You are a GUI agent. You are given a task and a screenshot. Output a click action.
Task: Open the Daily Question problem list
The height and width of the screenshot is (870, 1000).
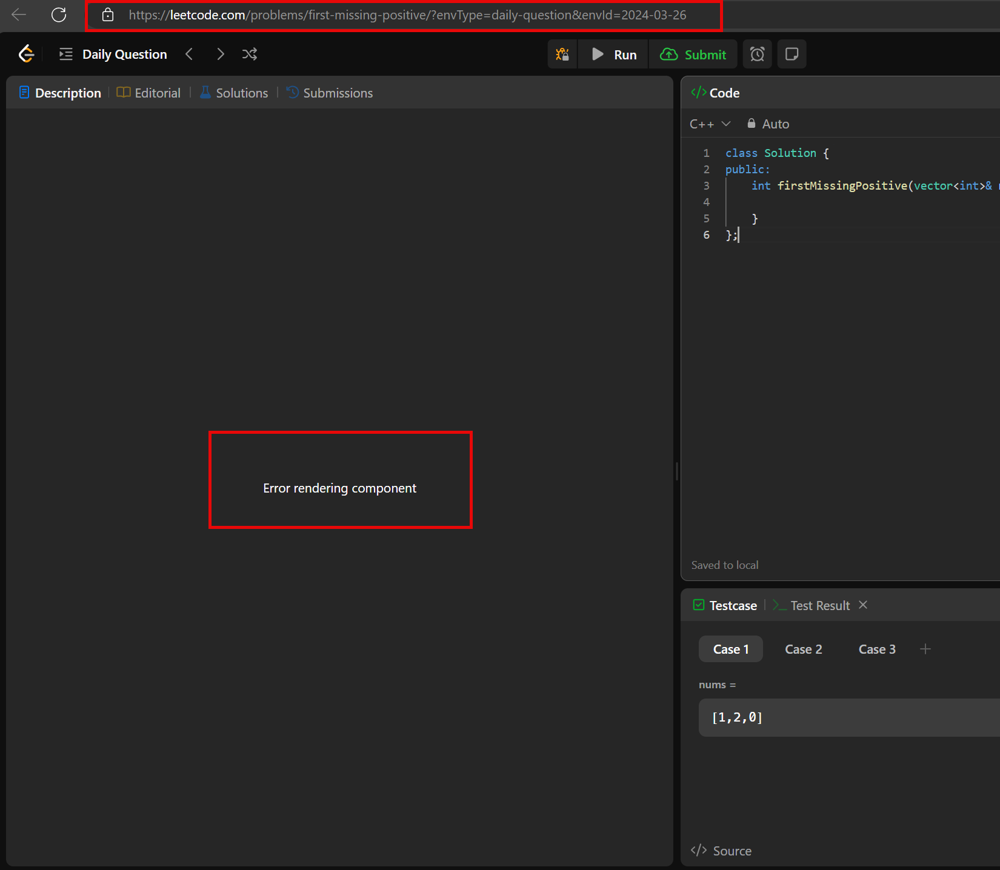pos(113,54)
